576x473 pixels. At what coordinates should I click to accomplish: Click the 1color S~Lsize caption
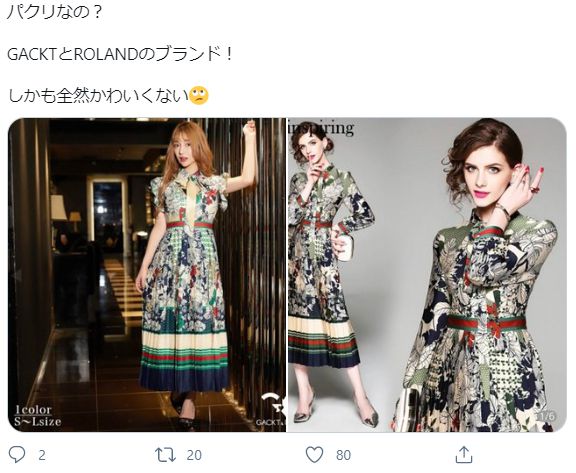(38, 415)
